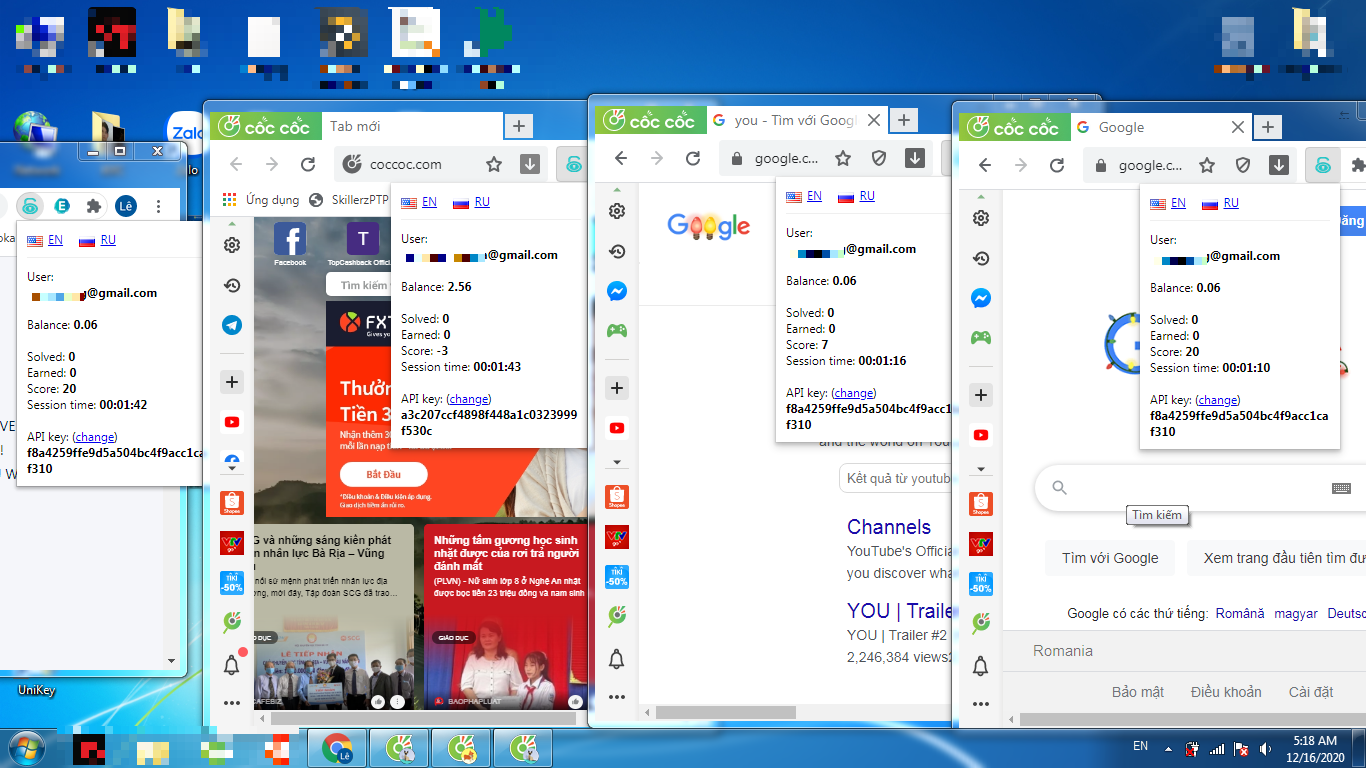1366x768 pixels.
Task: Open notifications bell in Tab mới window sidebar
Action: point(232,663)
